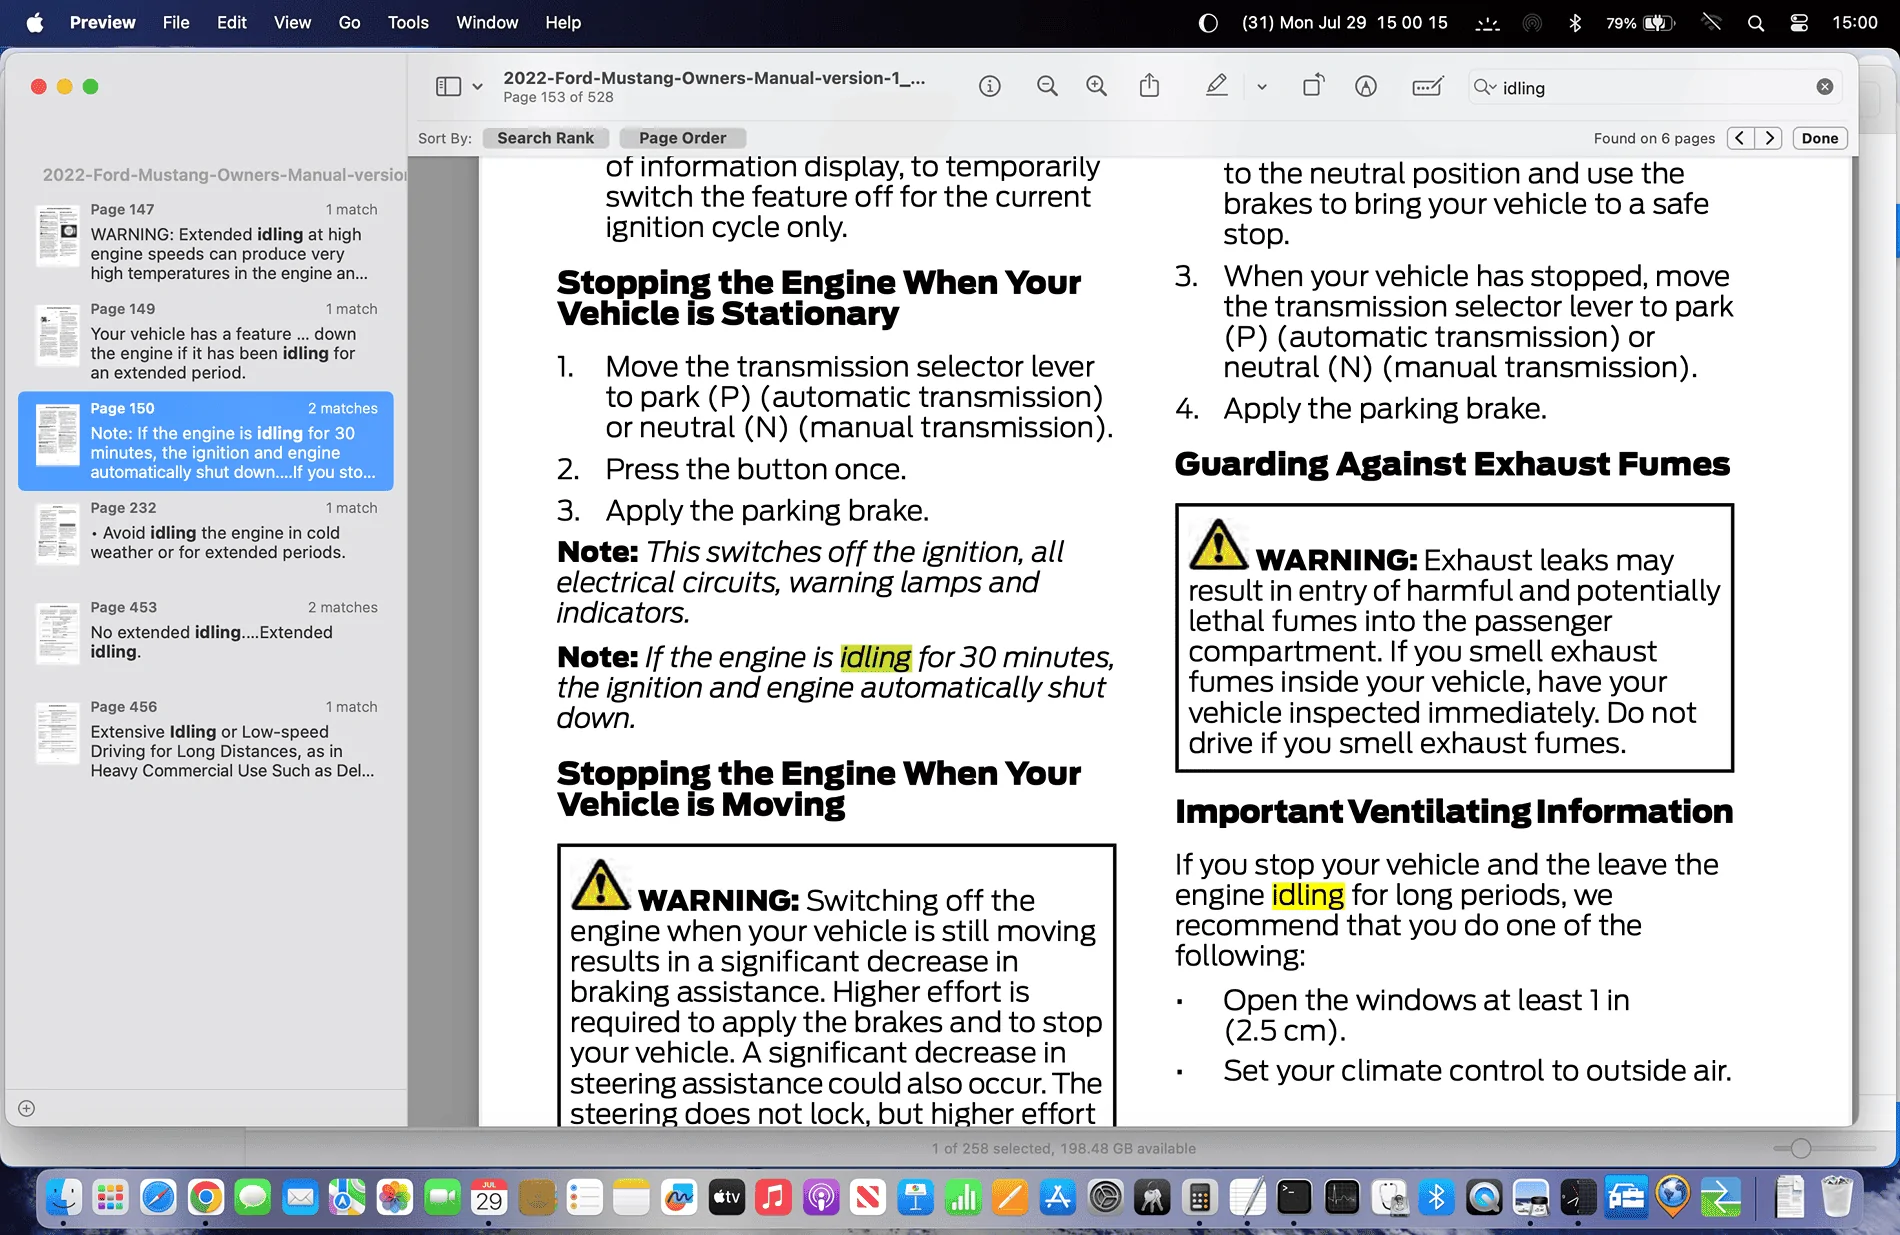Open the Go menu
The width and height of the screenshot is (1900, 1235).
tap(349, 22)
